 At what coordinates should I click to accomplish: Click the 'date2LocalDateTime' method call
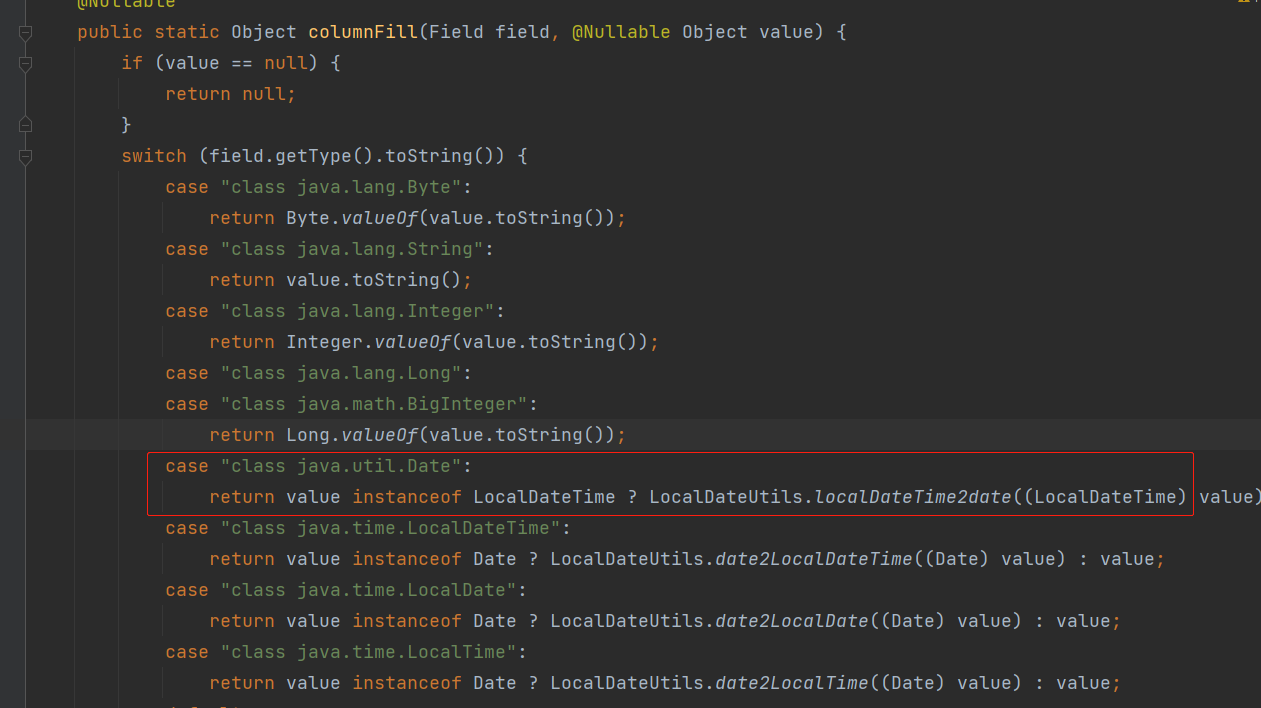click(814, 559)
